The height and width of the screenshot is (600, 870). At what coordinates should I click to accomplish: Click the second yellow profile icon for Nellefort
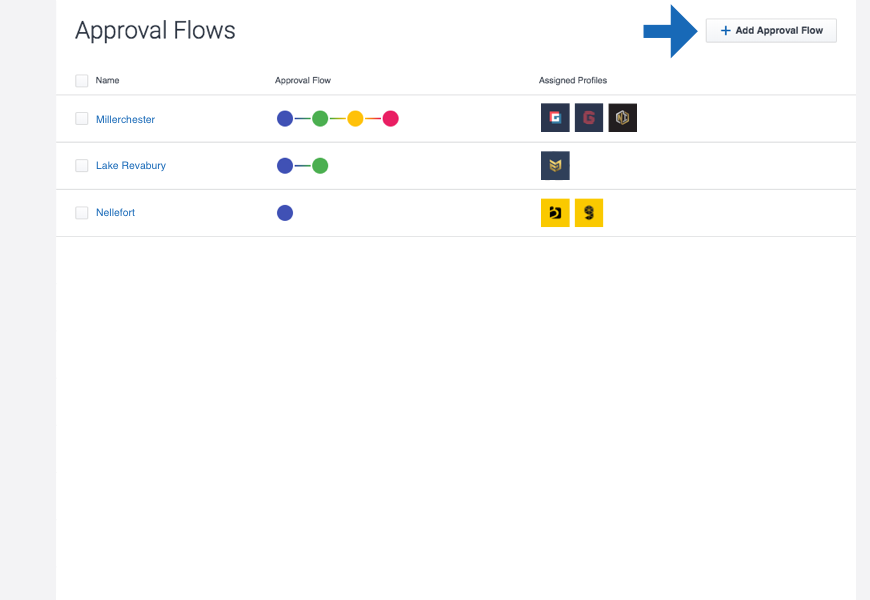[x=589, y=213]
